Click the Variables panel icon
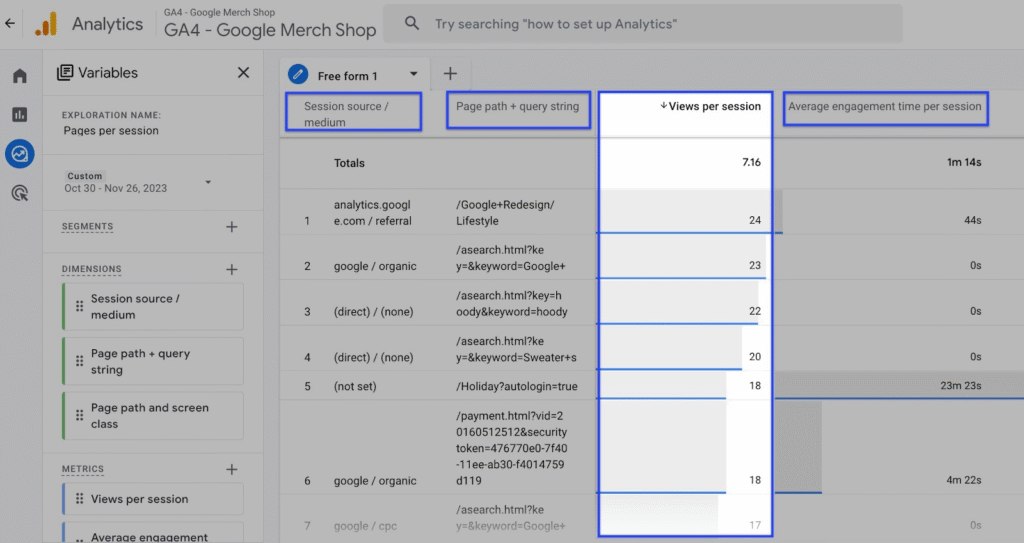Screen dimensions: 1024x543 [x=65, y=73]
